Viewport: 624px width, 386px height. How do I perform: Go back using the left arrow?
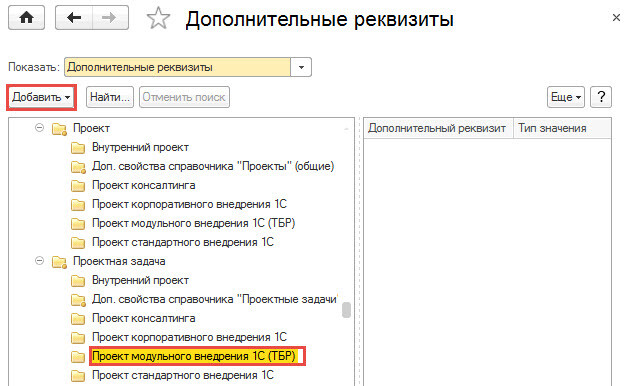pos(74,18)
